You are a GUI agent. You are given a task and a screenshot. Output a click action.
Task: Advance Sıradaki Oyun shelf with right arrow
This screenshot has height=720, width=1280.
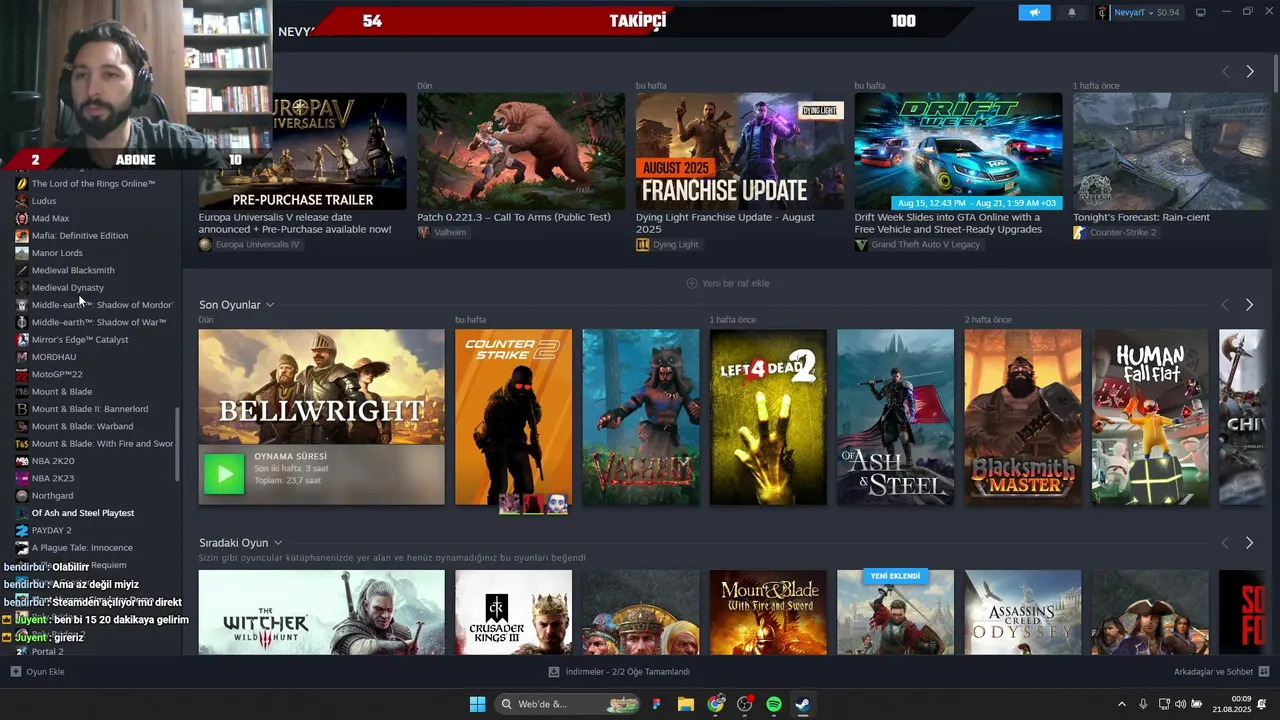1249,542
